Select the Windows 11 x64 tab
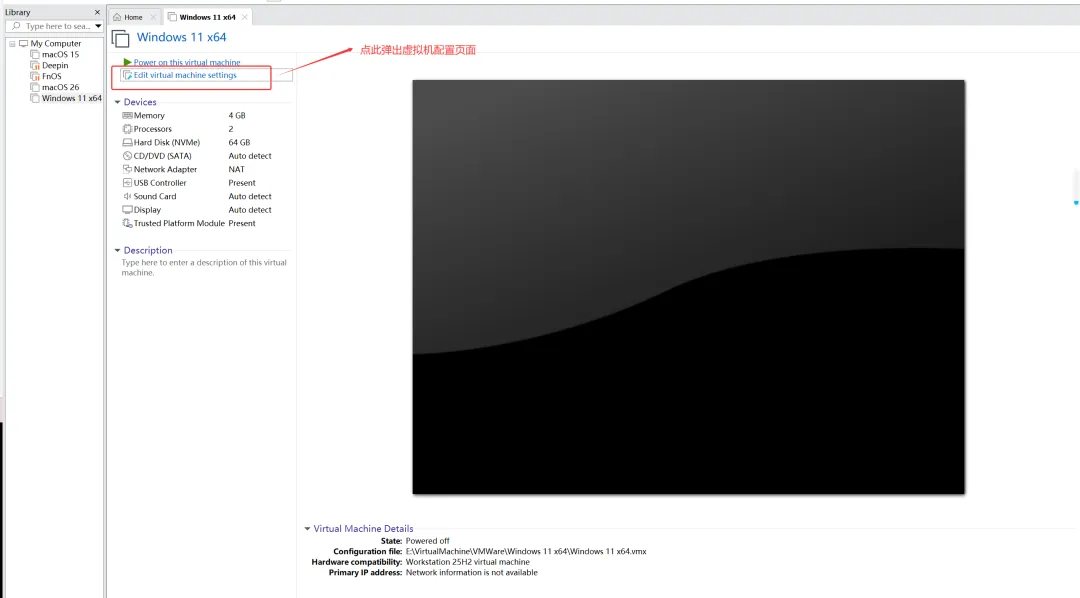 point(207,17)
